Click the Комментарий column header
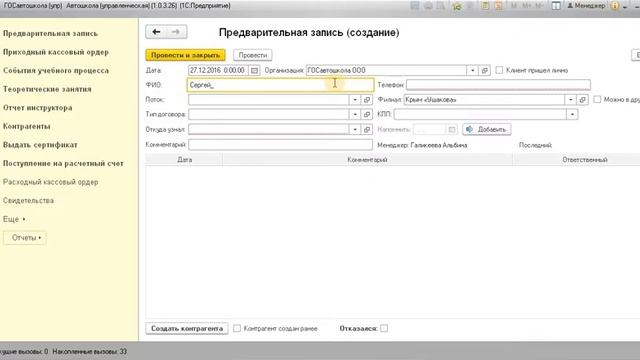 click(x=367, y=160)
